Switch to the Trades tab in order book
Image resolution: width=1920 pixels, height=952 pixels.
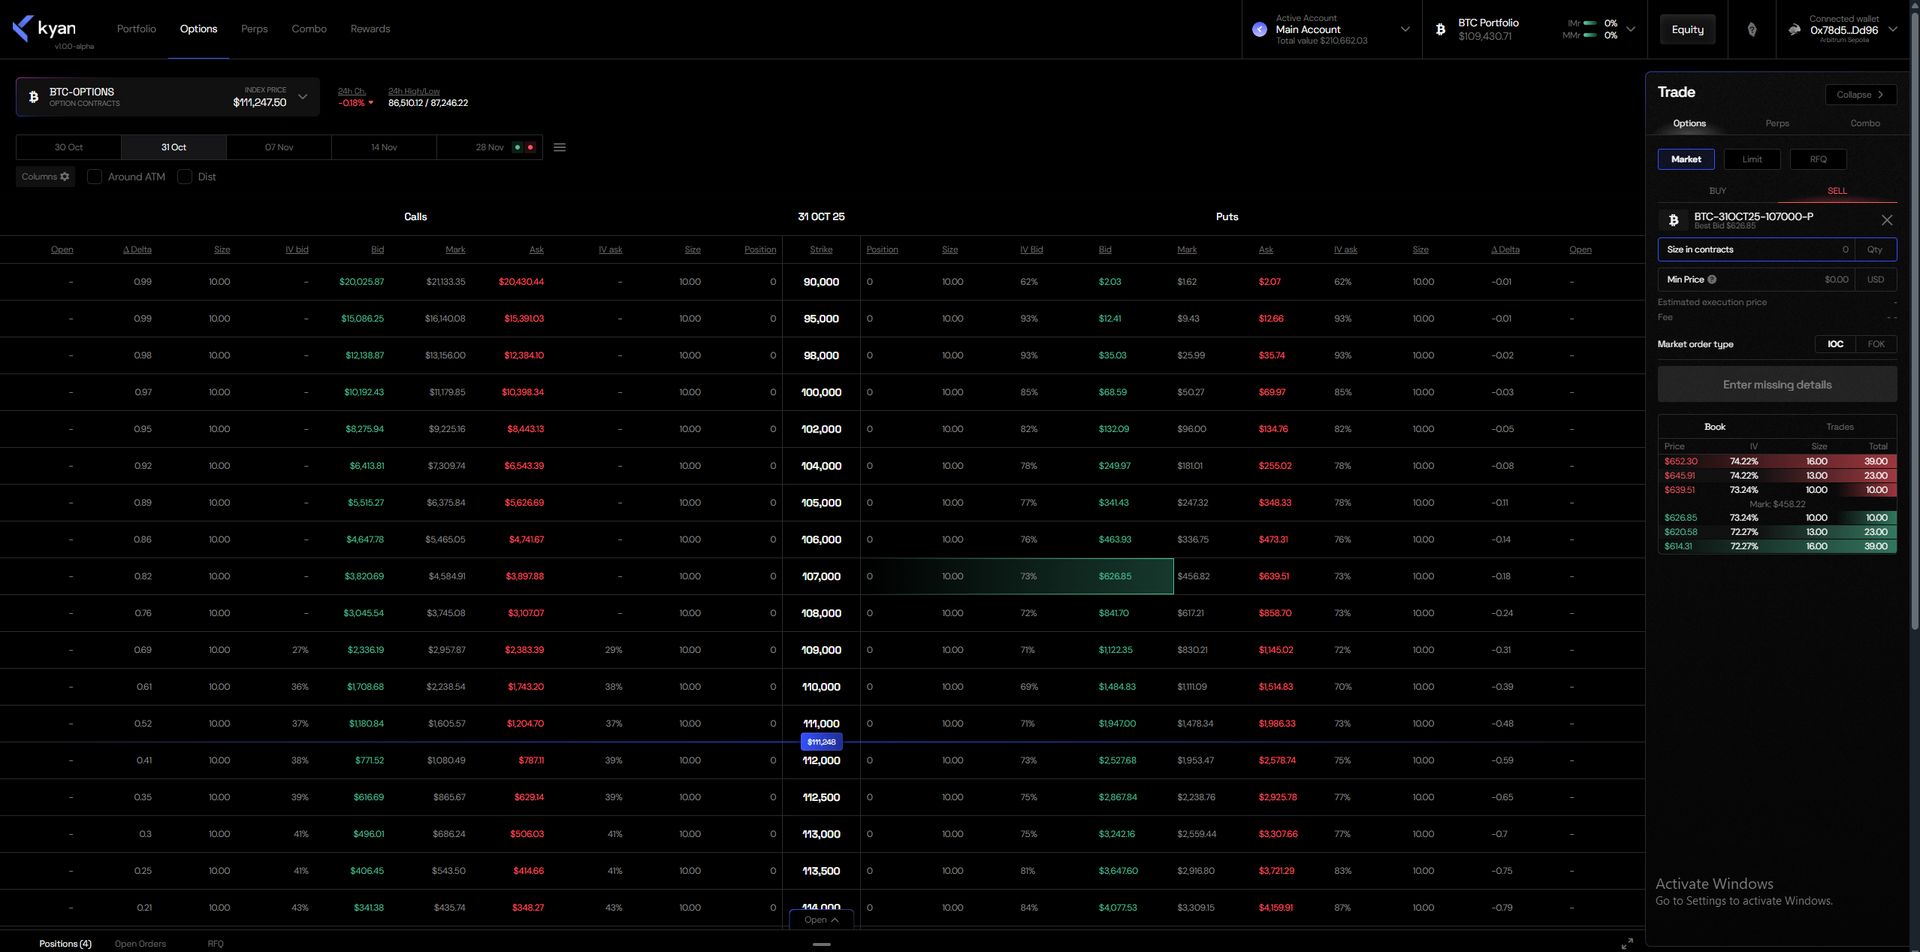(x=1839, y=427)
